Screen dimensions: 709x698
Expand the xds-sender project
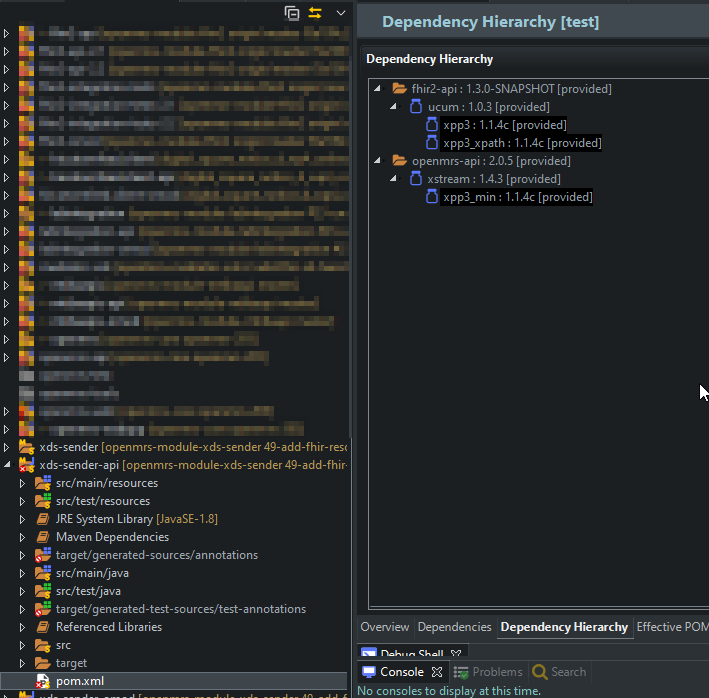click(x=6, y=447)
